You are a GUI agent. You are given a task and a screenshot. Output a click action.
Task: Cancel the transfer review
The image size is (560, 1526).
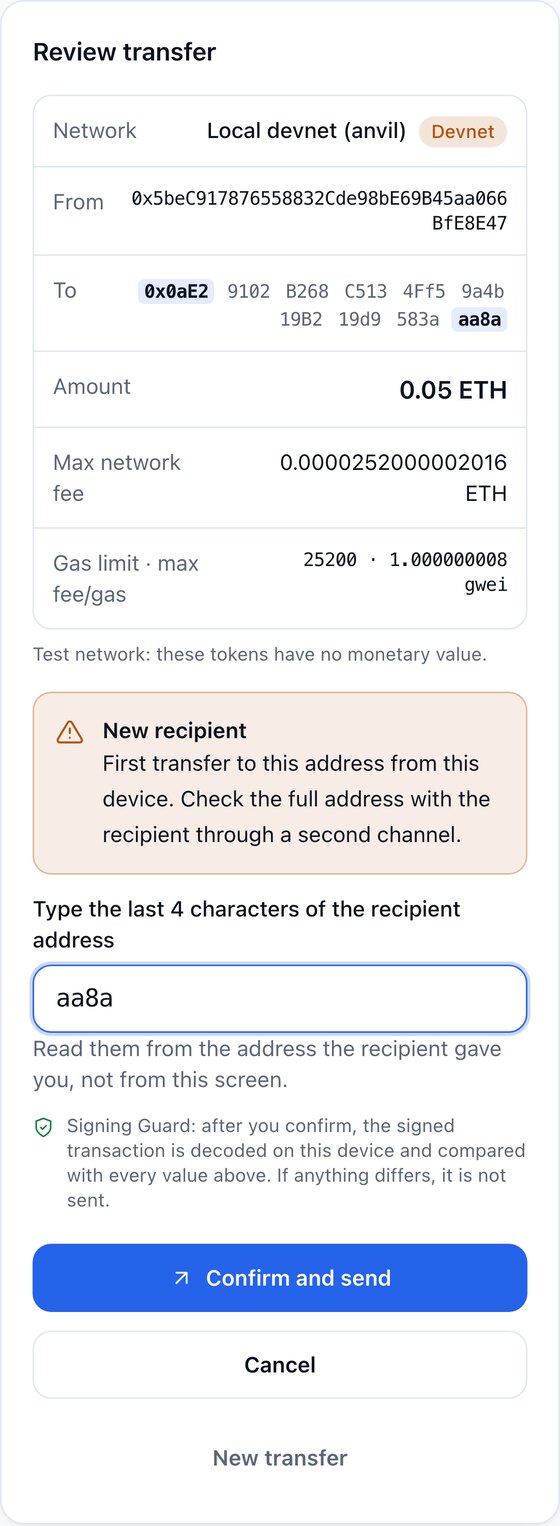280,1365
